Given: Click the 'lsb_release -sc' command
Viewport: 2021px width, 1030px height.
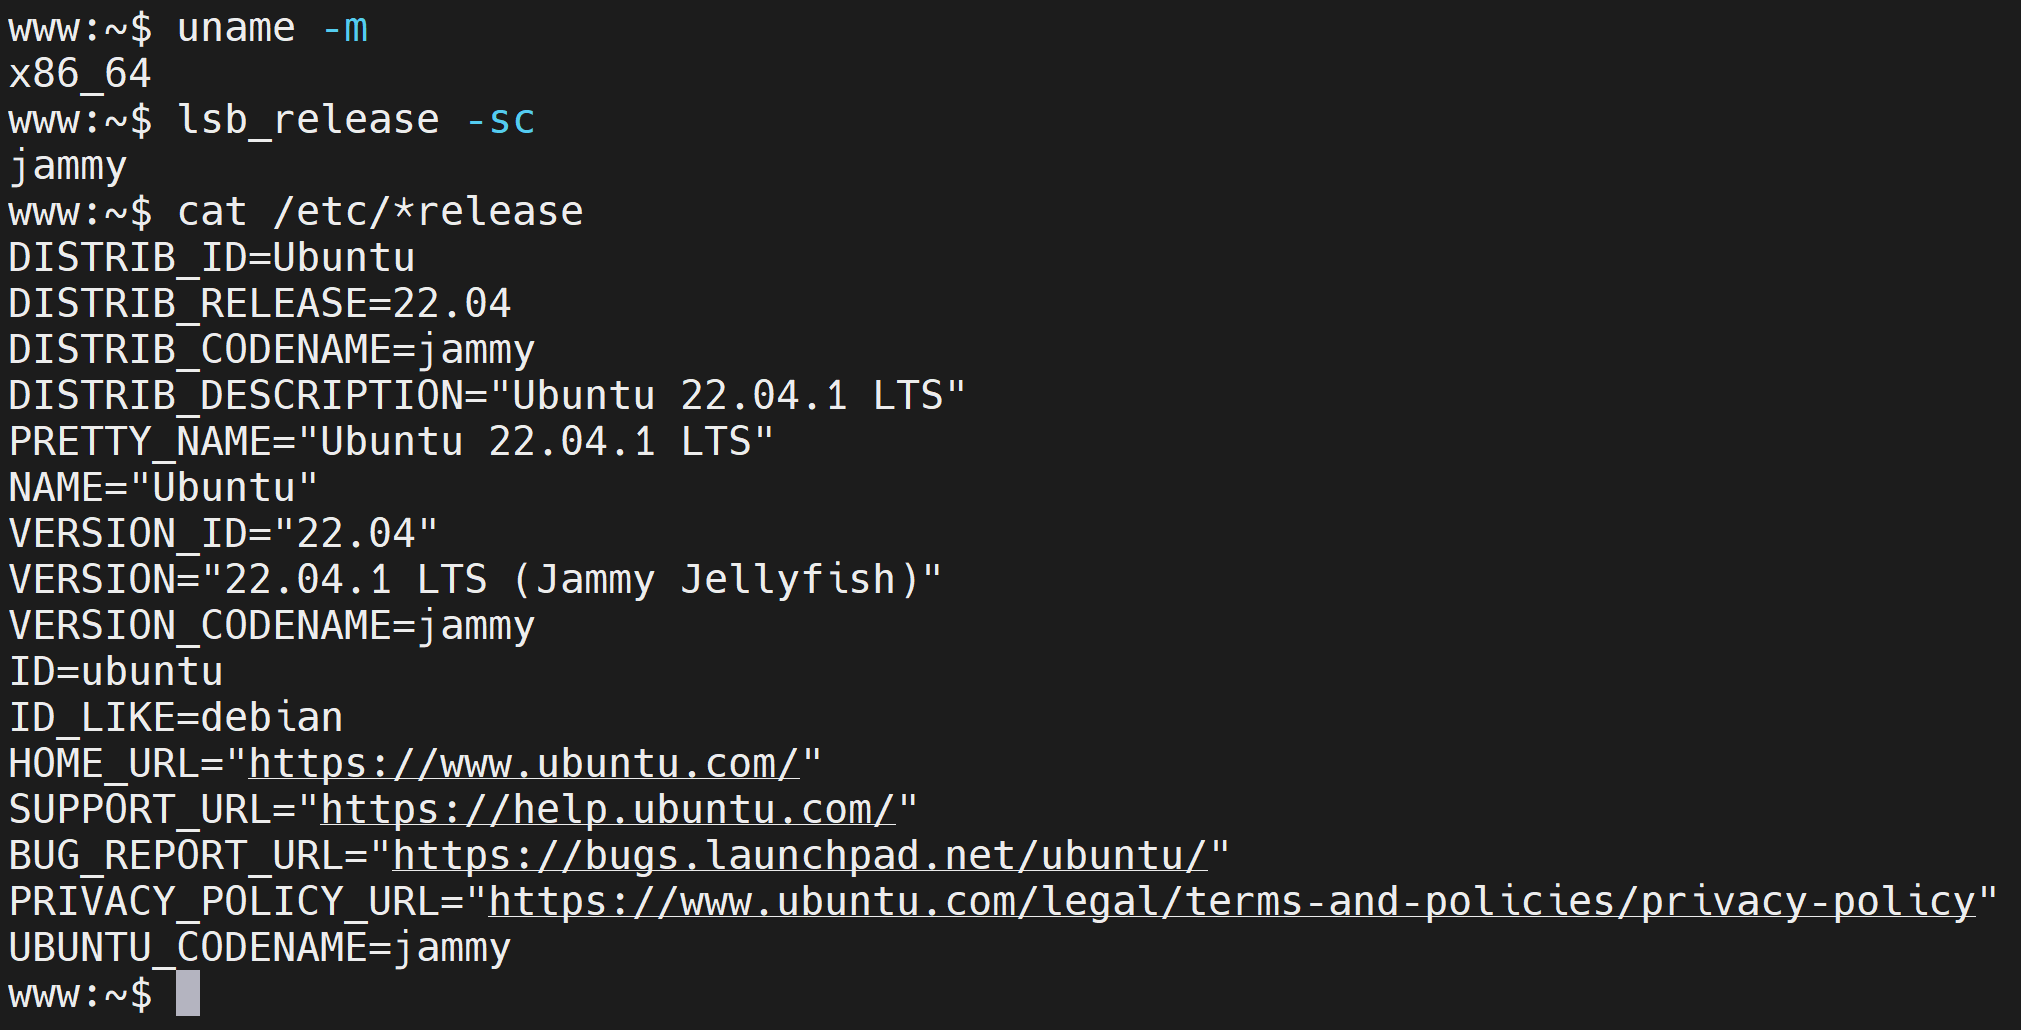Looking at the screenshot, I should (x=356, y=120).
